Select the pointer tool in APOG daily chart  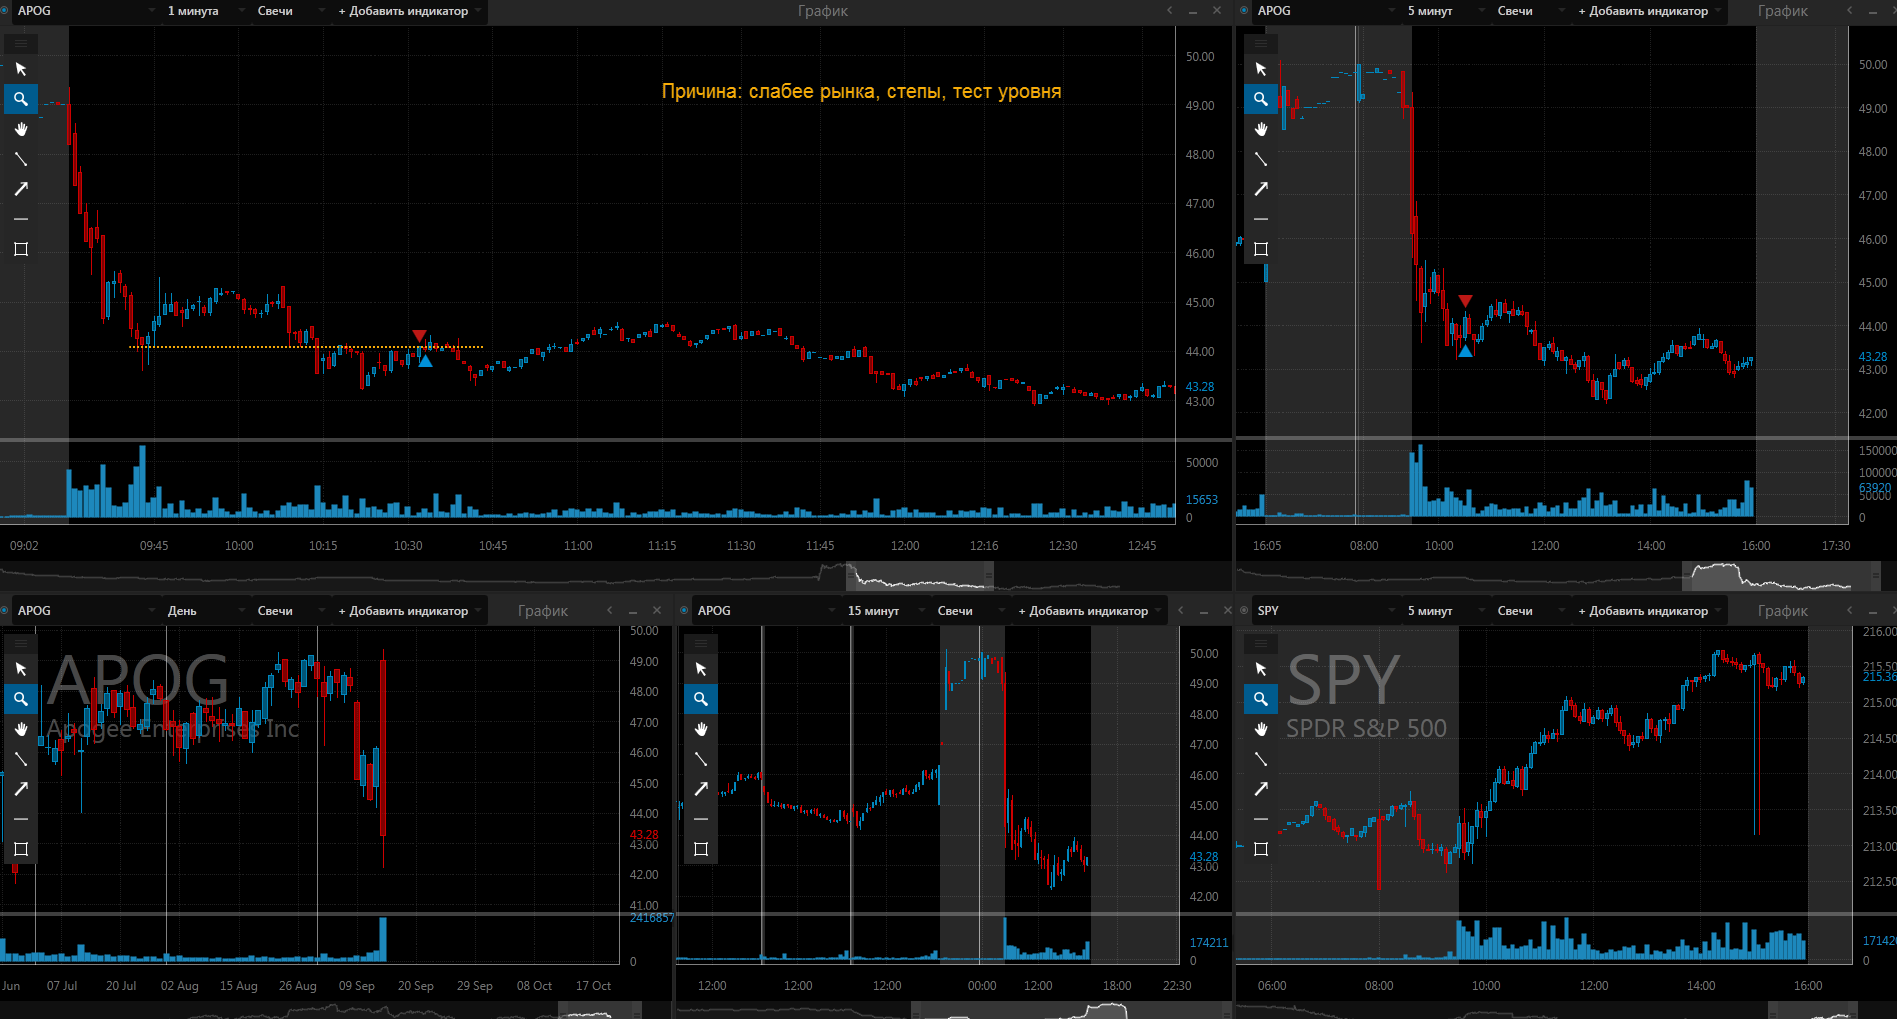(20, 669)
